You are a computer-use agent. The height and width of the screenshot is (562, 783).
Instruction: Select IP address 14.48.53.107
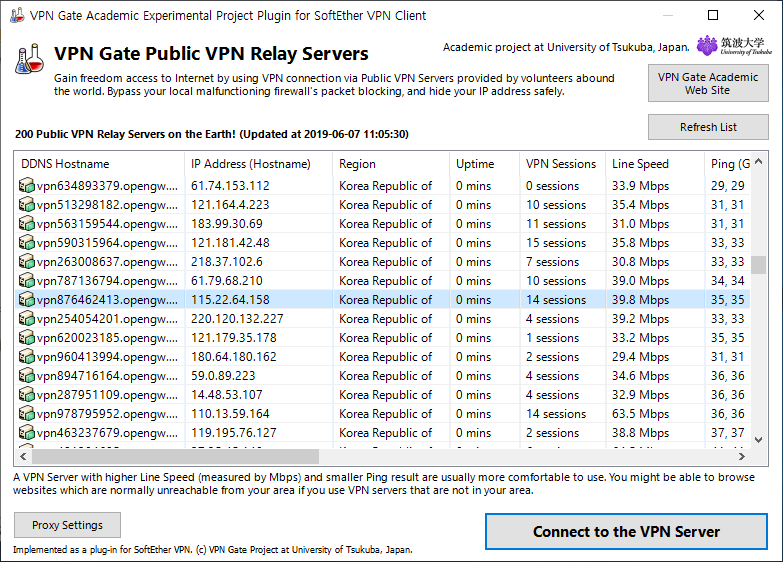(227, 395)
